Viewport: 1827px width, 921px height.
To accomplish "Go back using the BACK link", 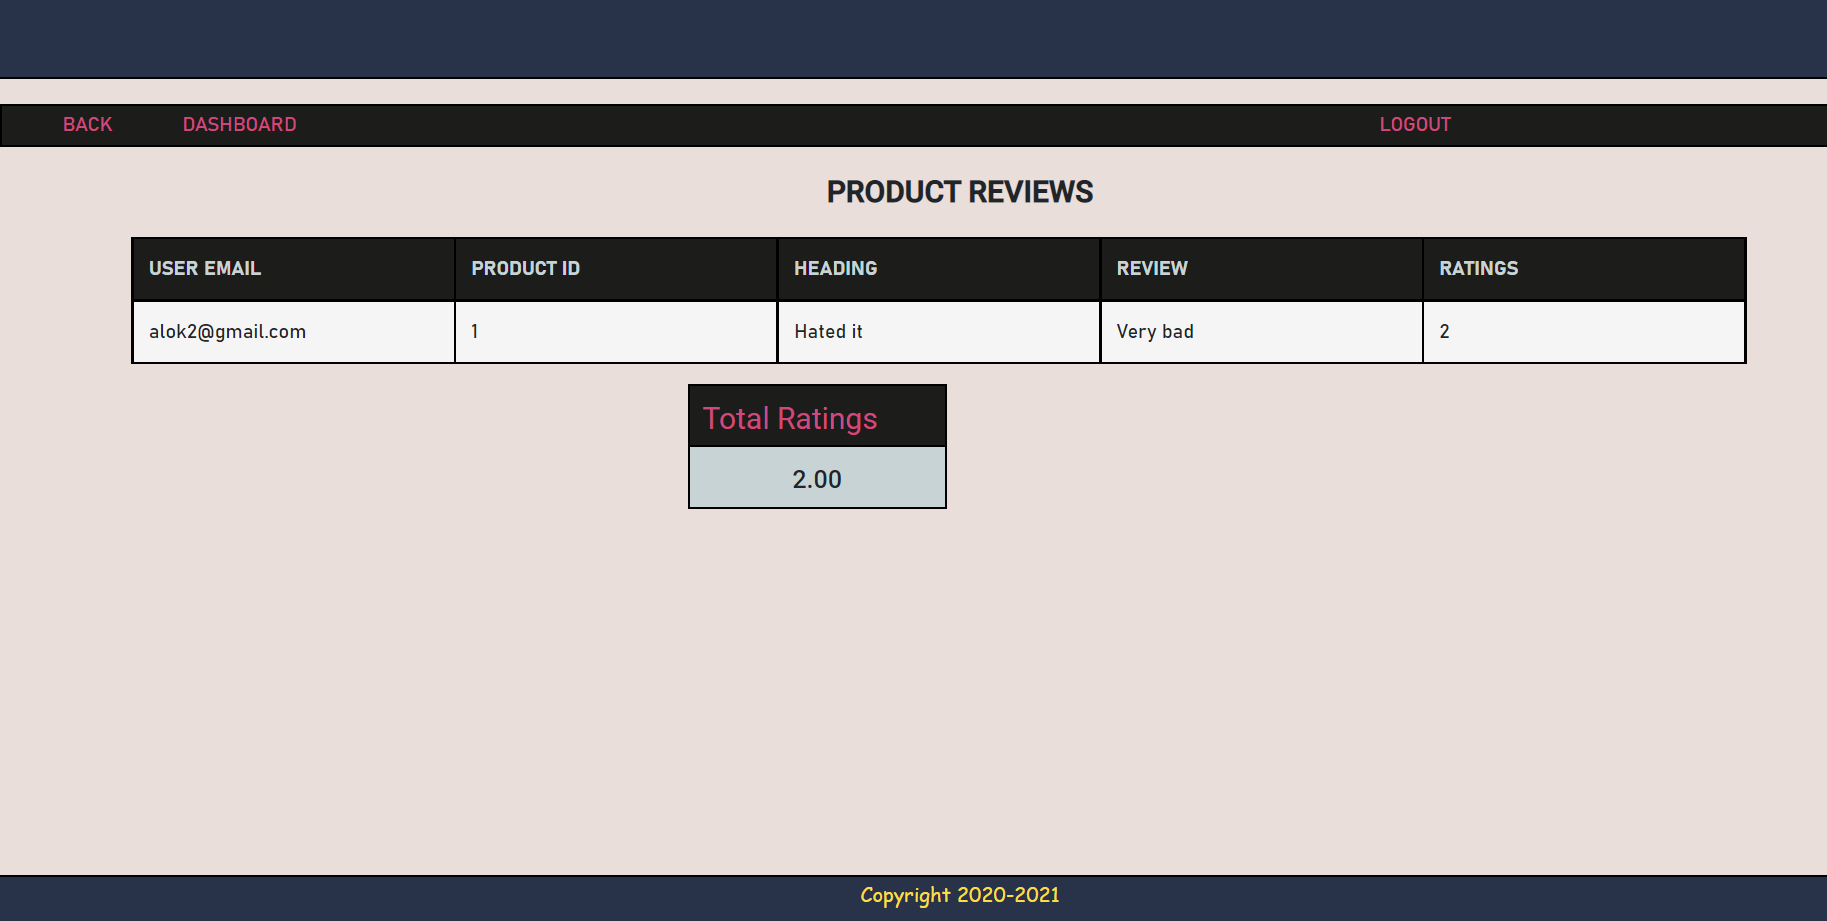I will pos(88,125).
